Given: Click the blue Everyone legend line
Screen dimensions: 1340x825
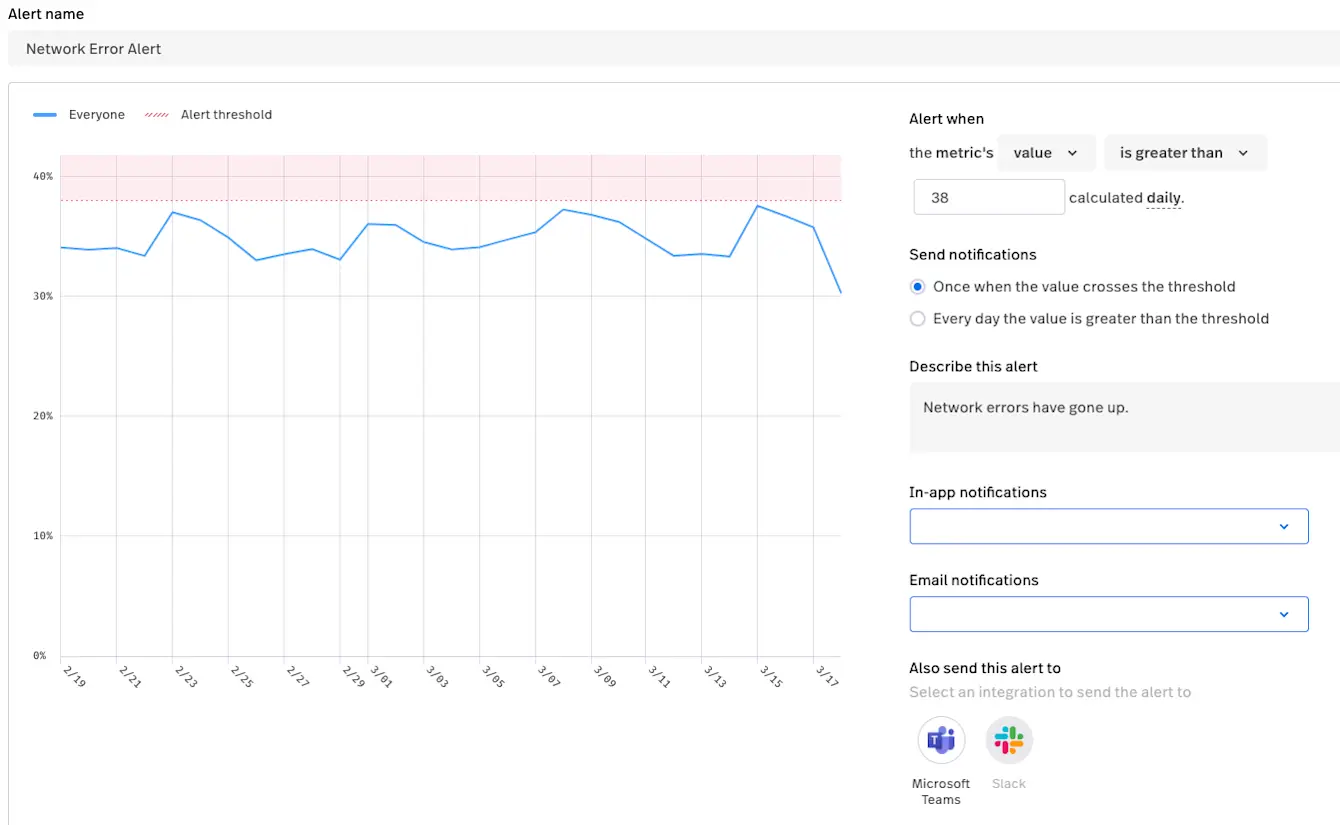Looking at the screenshot, I should pyautogui.click(x=45, y=115).
